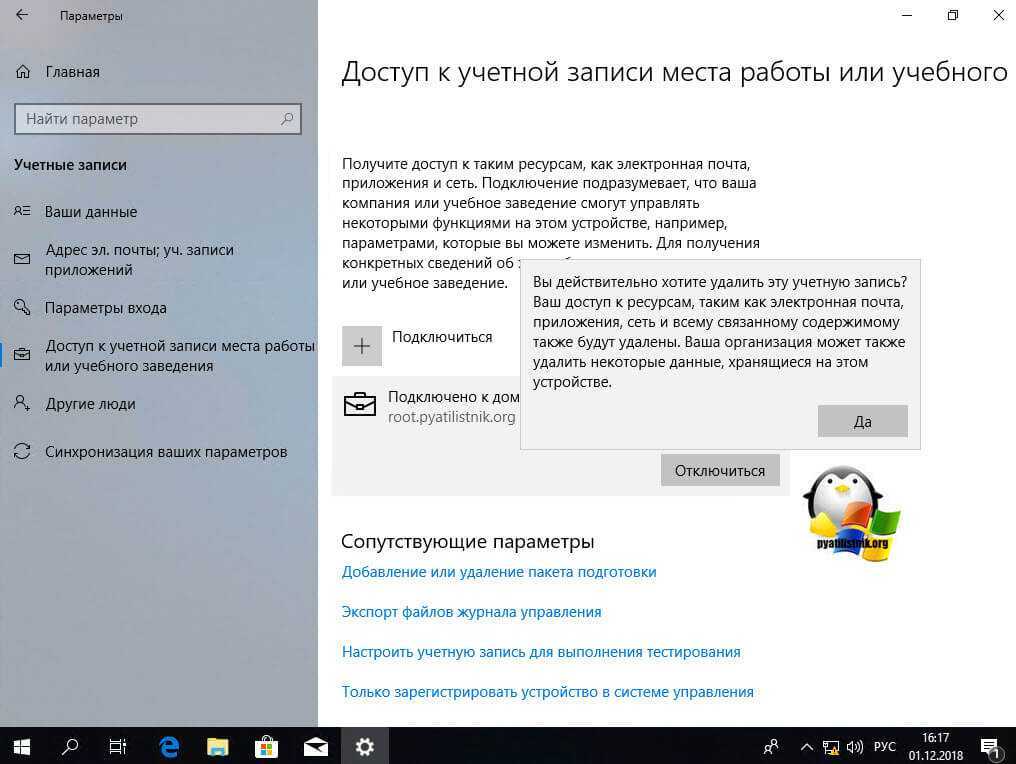Click the back arrow in Параметры window
Image resolution: width=1016 pixels, height=764 pixels.
22,16
